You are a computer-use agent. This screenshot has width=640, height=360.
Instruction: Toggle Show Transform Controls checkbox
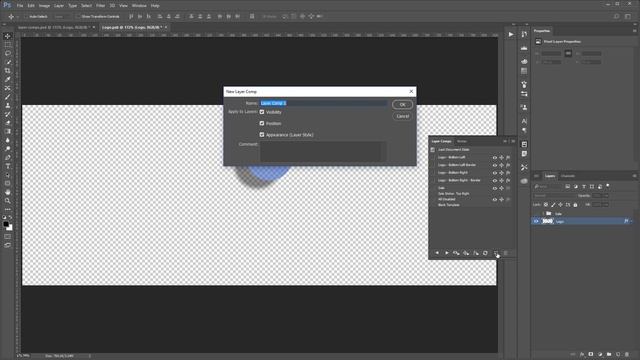coord(78,17)
